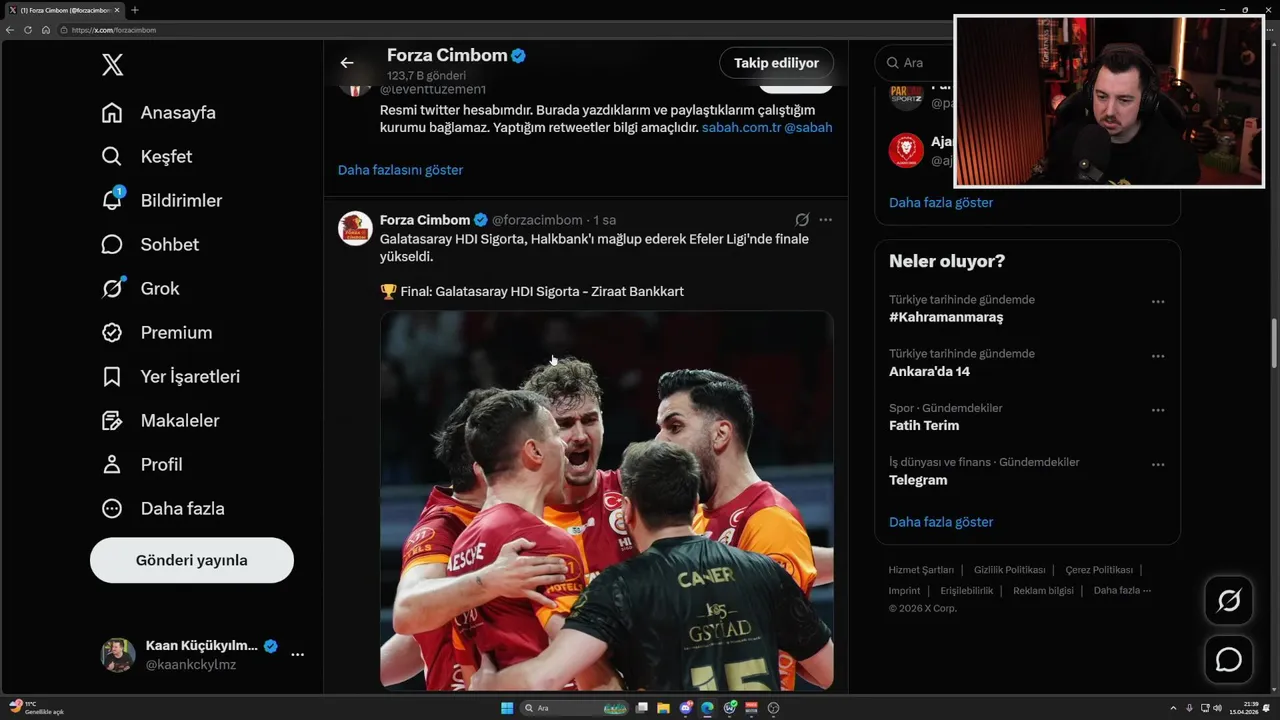
Task: Reload the page in the browser
Action: tap(28, 30)
